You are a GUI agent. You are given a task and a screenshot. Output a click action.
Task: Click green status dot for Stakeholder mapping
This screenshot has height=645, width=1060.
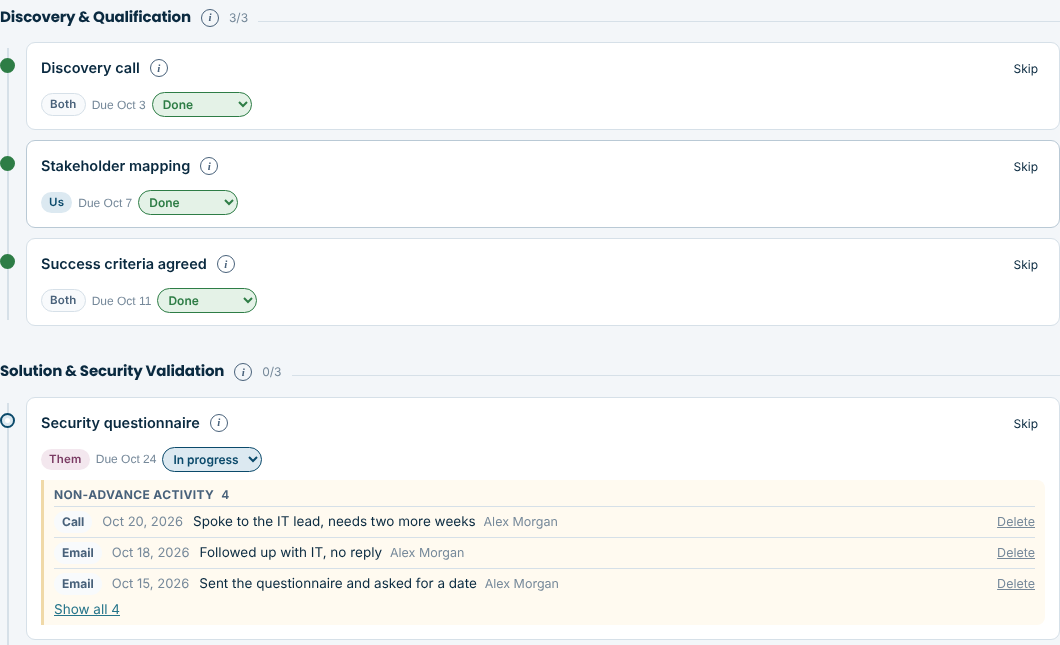7,164
